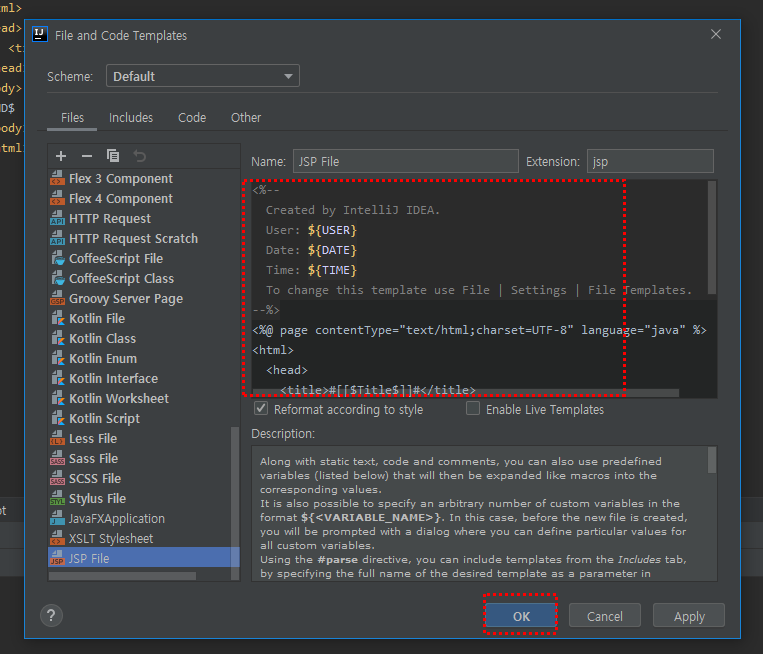Select Kotlin Worksheet icon
Screen dimensions: 763x654
point(57,398)
